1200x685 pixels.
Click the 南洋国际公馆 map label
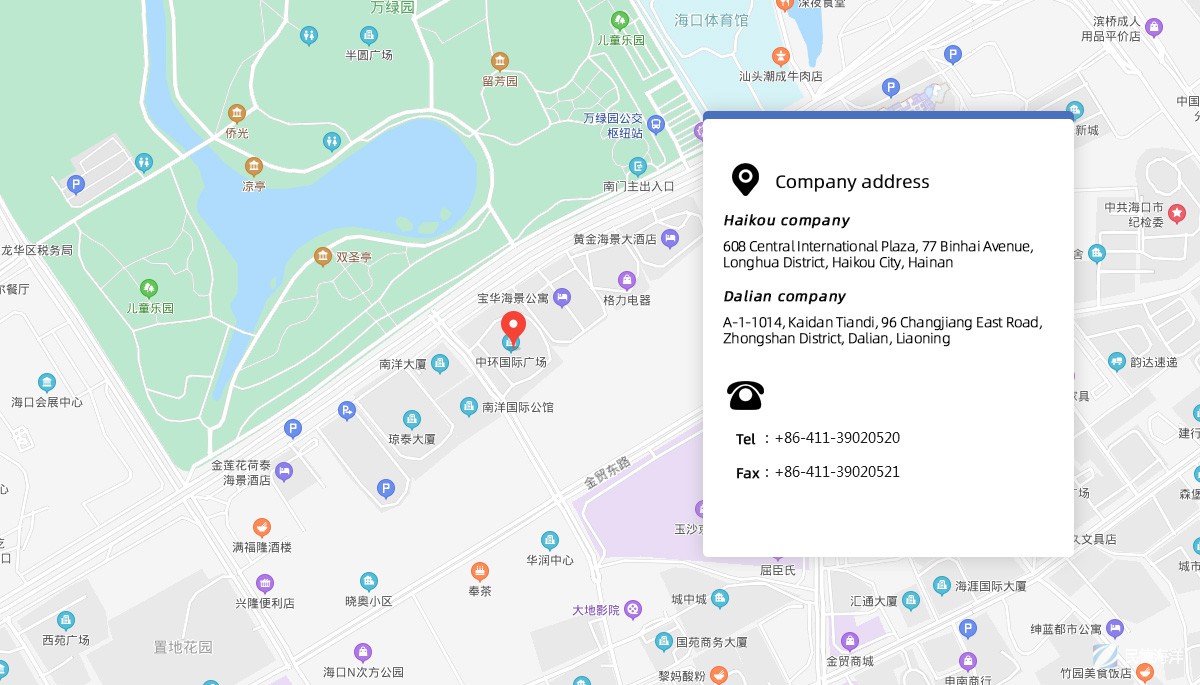pyautogui.click(x=517, y=407)
